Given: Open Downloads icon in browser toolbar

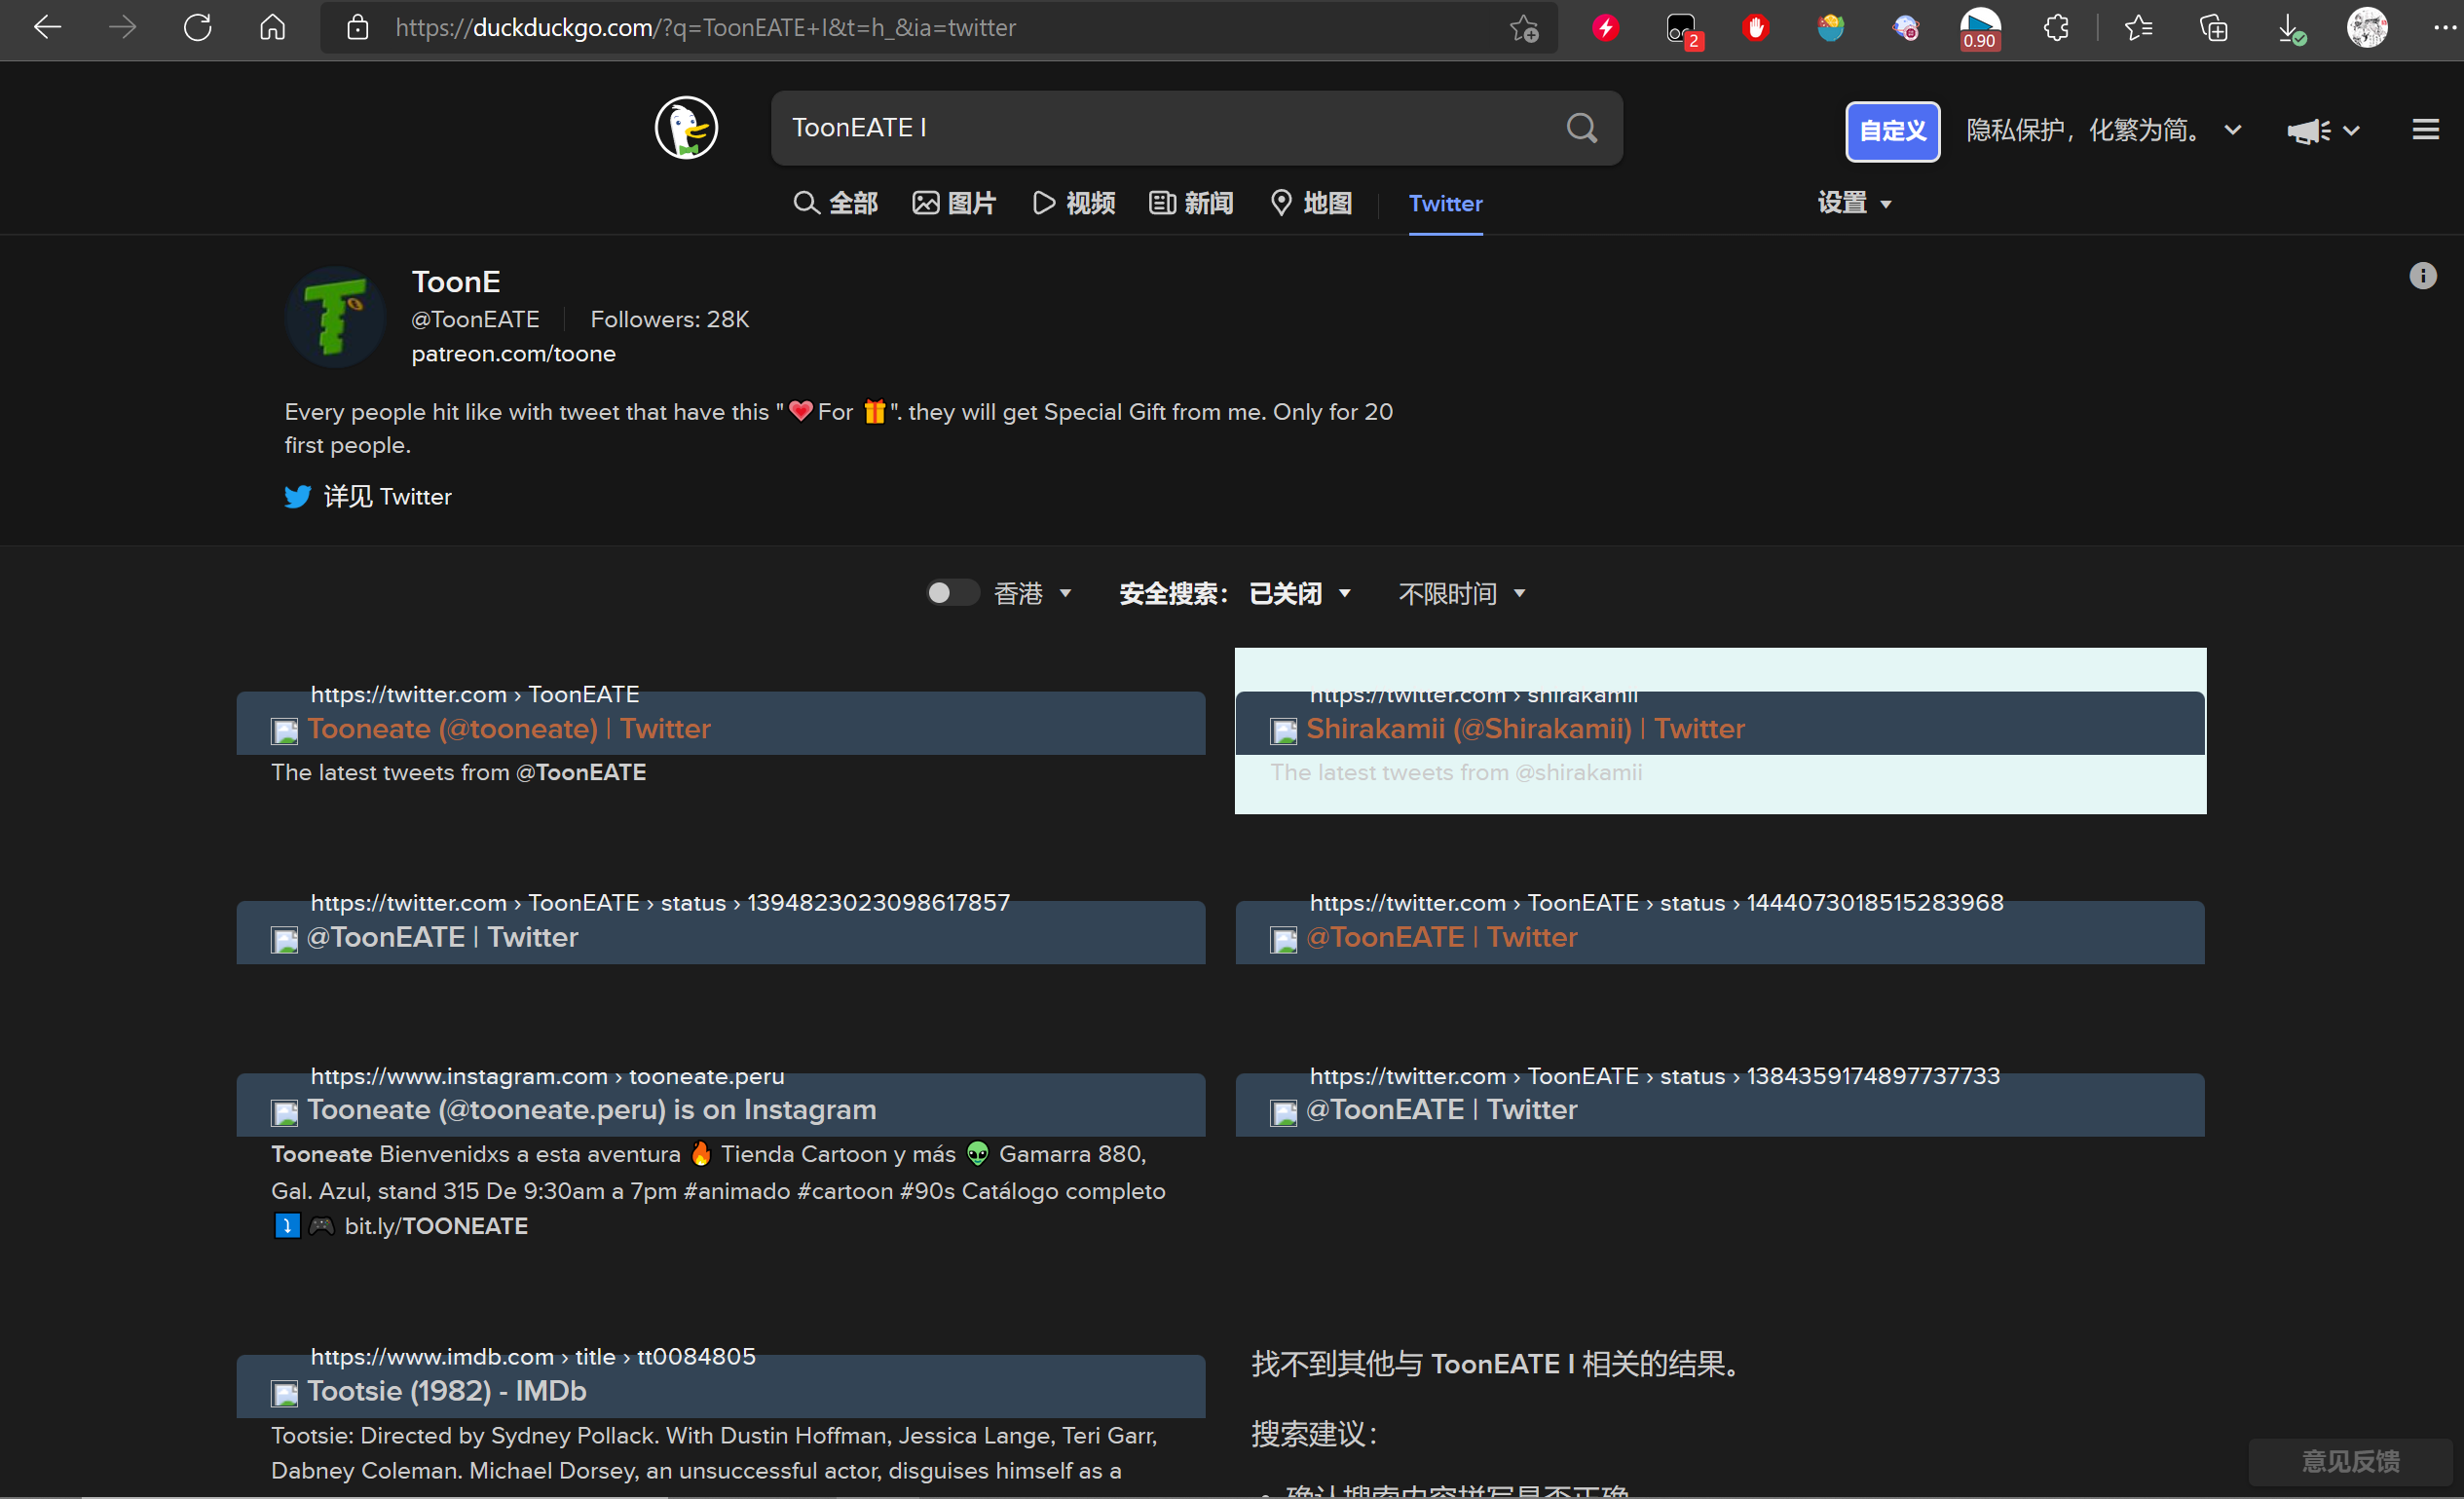Looking at the screenshot, I should (x=2290, y=27).
